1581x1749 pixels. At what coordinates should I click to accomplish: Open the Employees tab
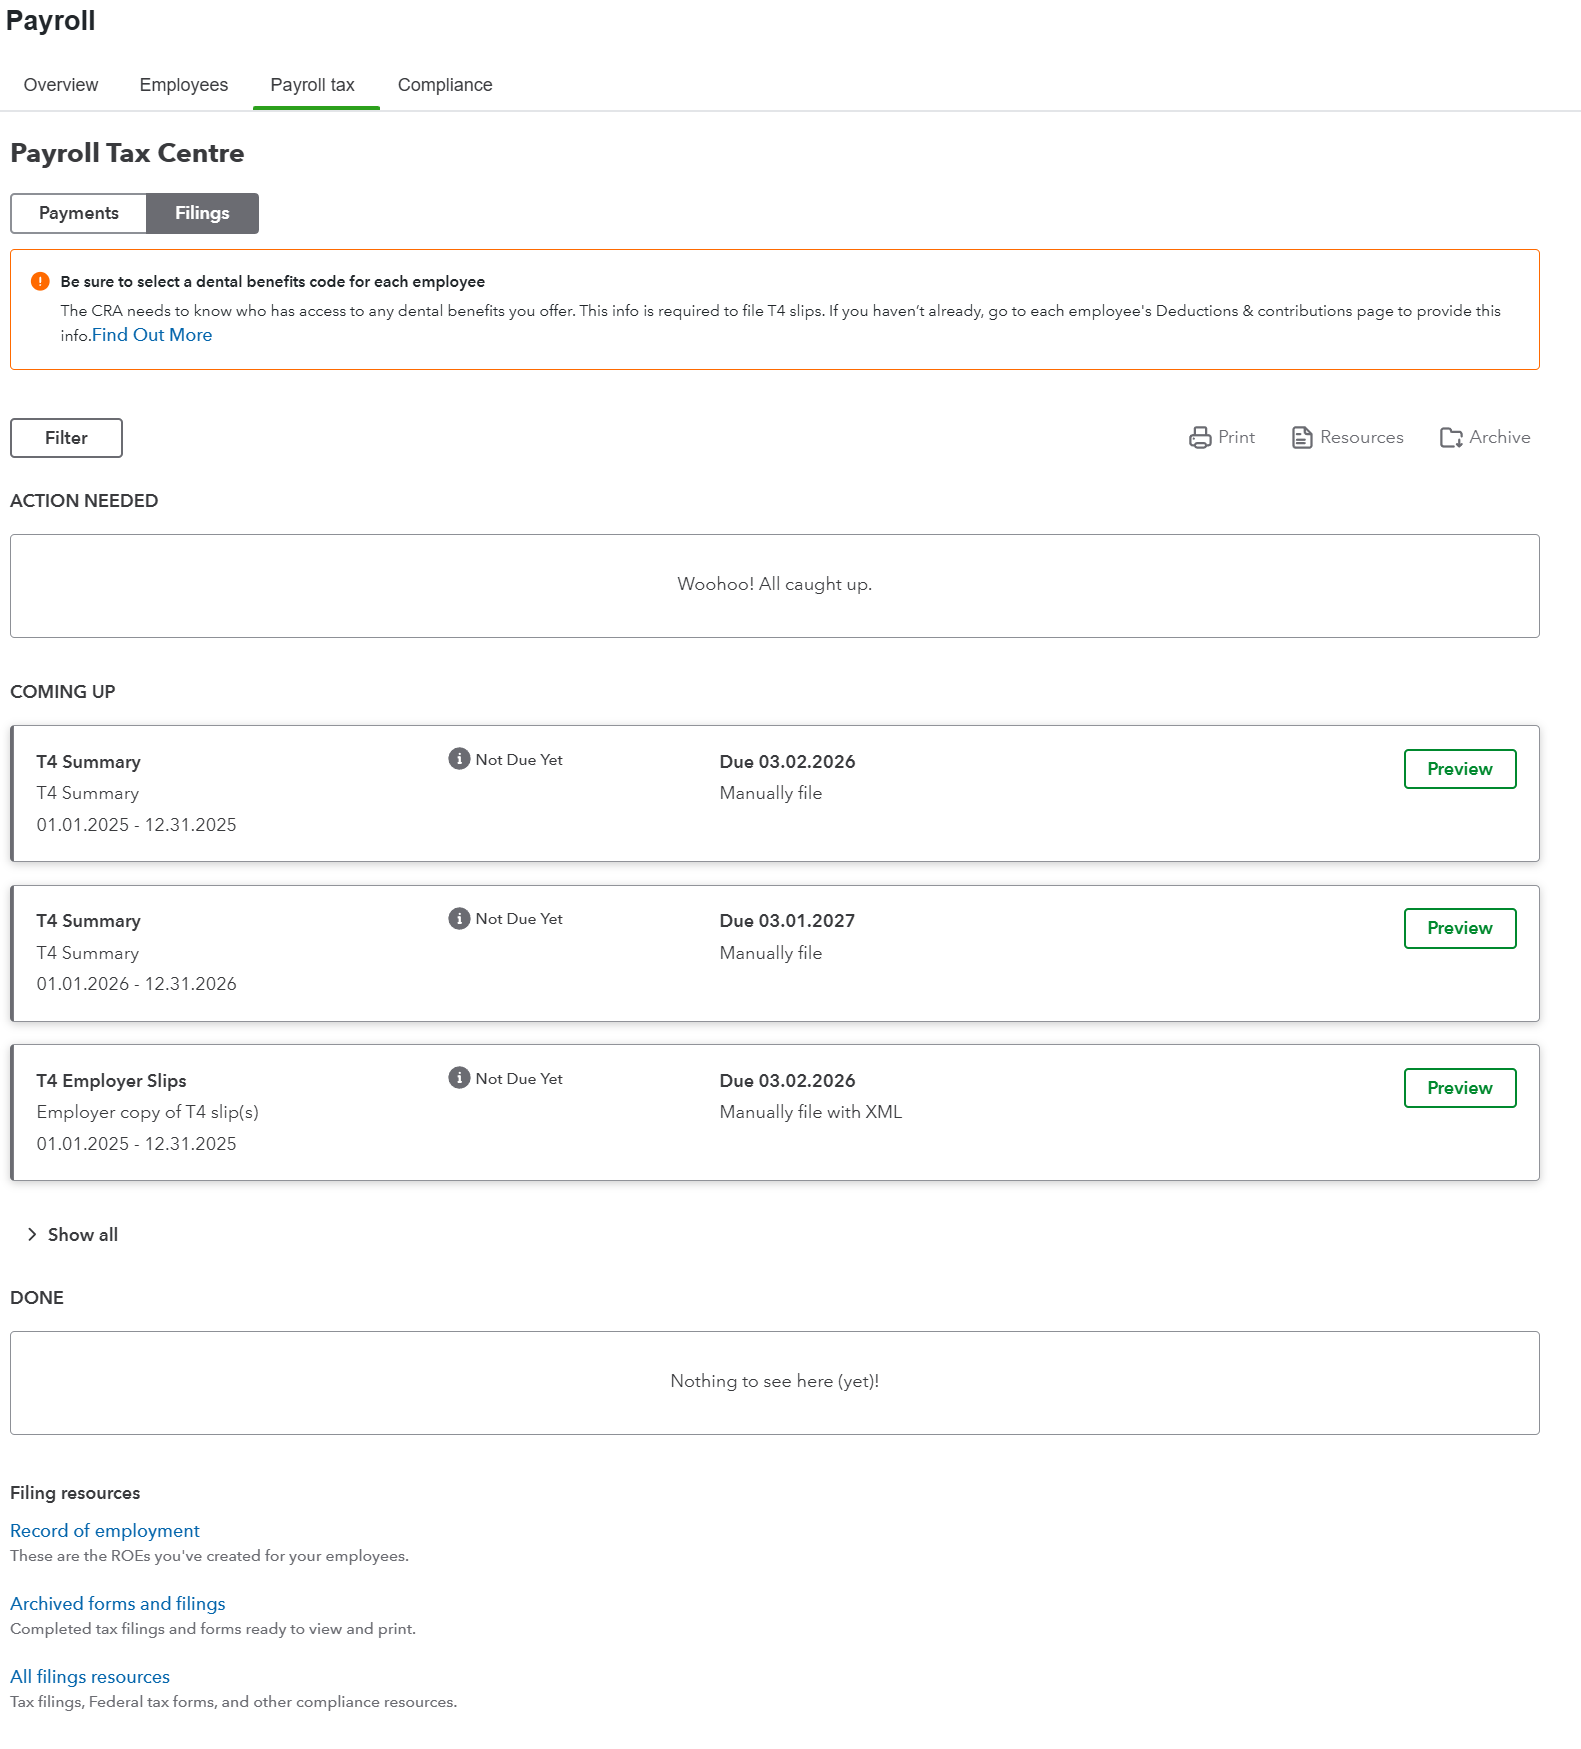(184, 85)
